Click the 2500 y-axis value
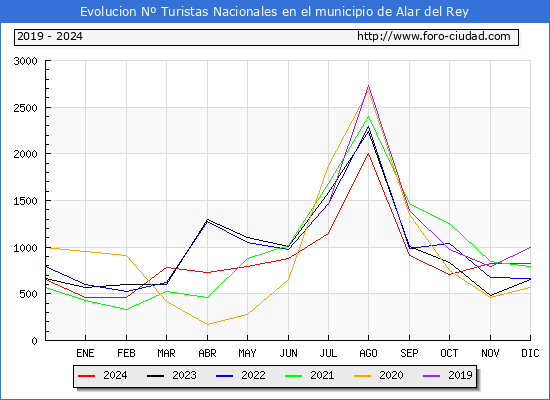The width and height of the screenshot is (550, 400). (25, 108)
